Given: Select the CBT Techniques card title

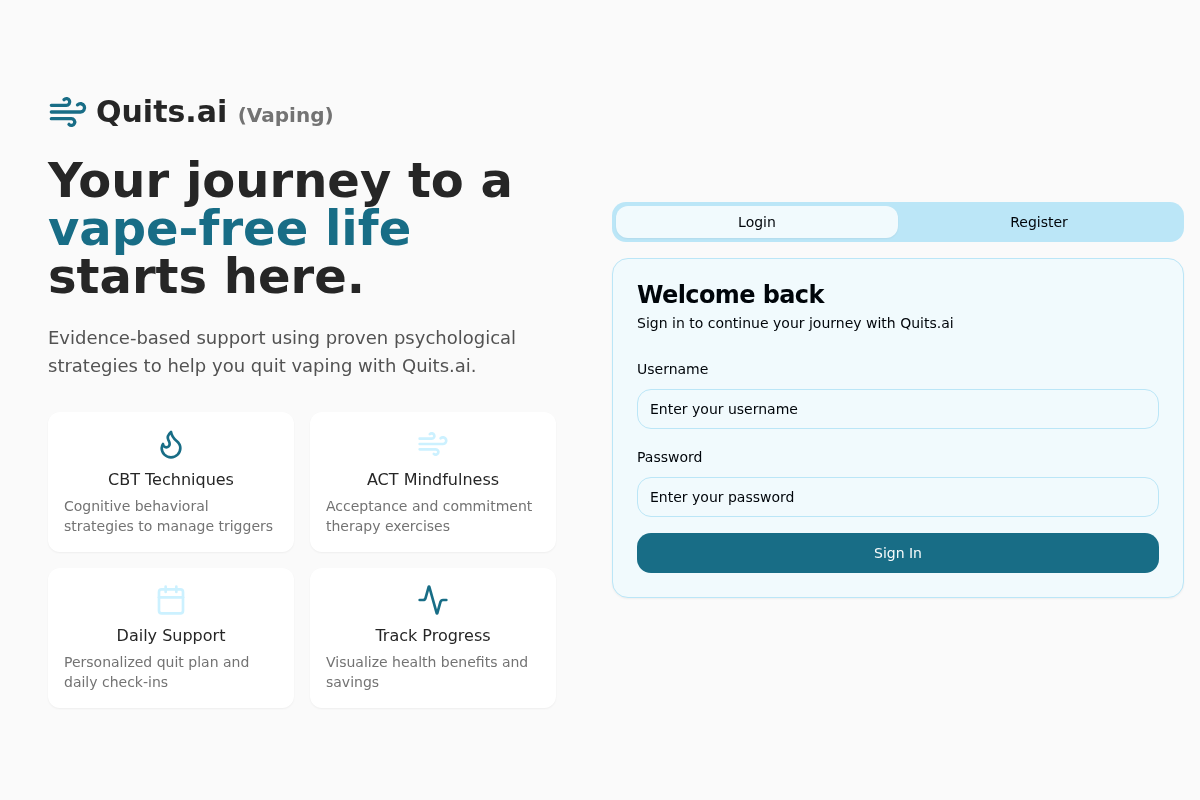Looking at the screenshot, I should pos(171,479).
